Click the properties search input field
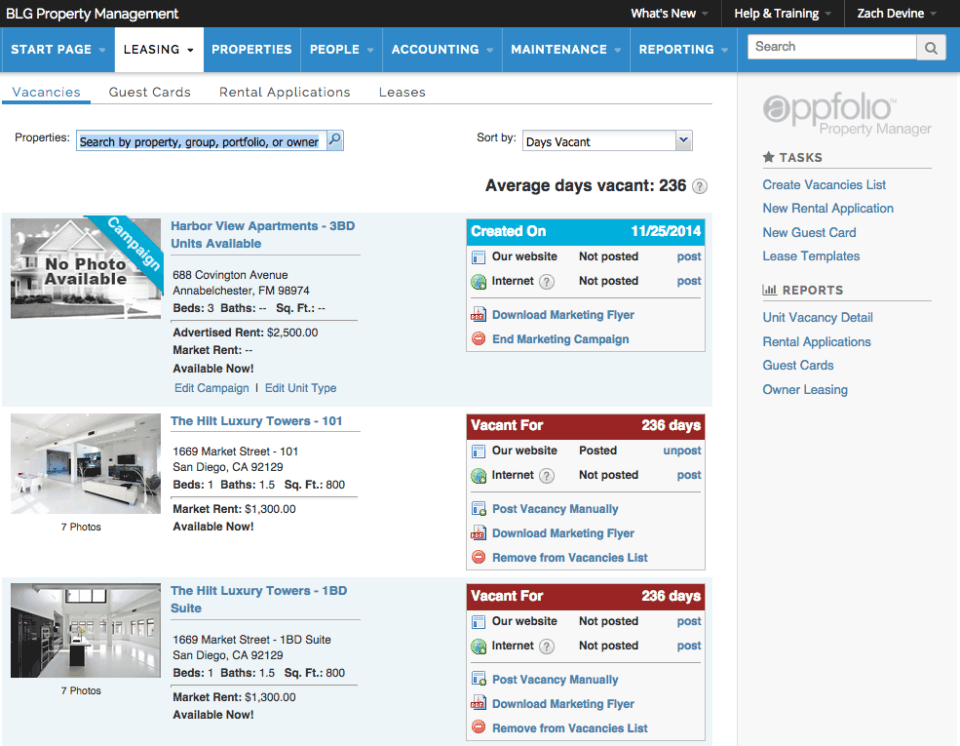This screenshot has height=746, width=960. pos(199,141)
